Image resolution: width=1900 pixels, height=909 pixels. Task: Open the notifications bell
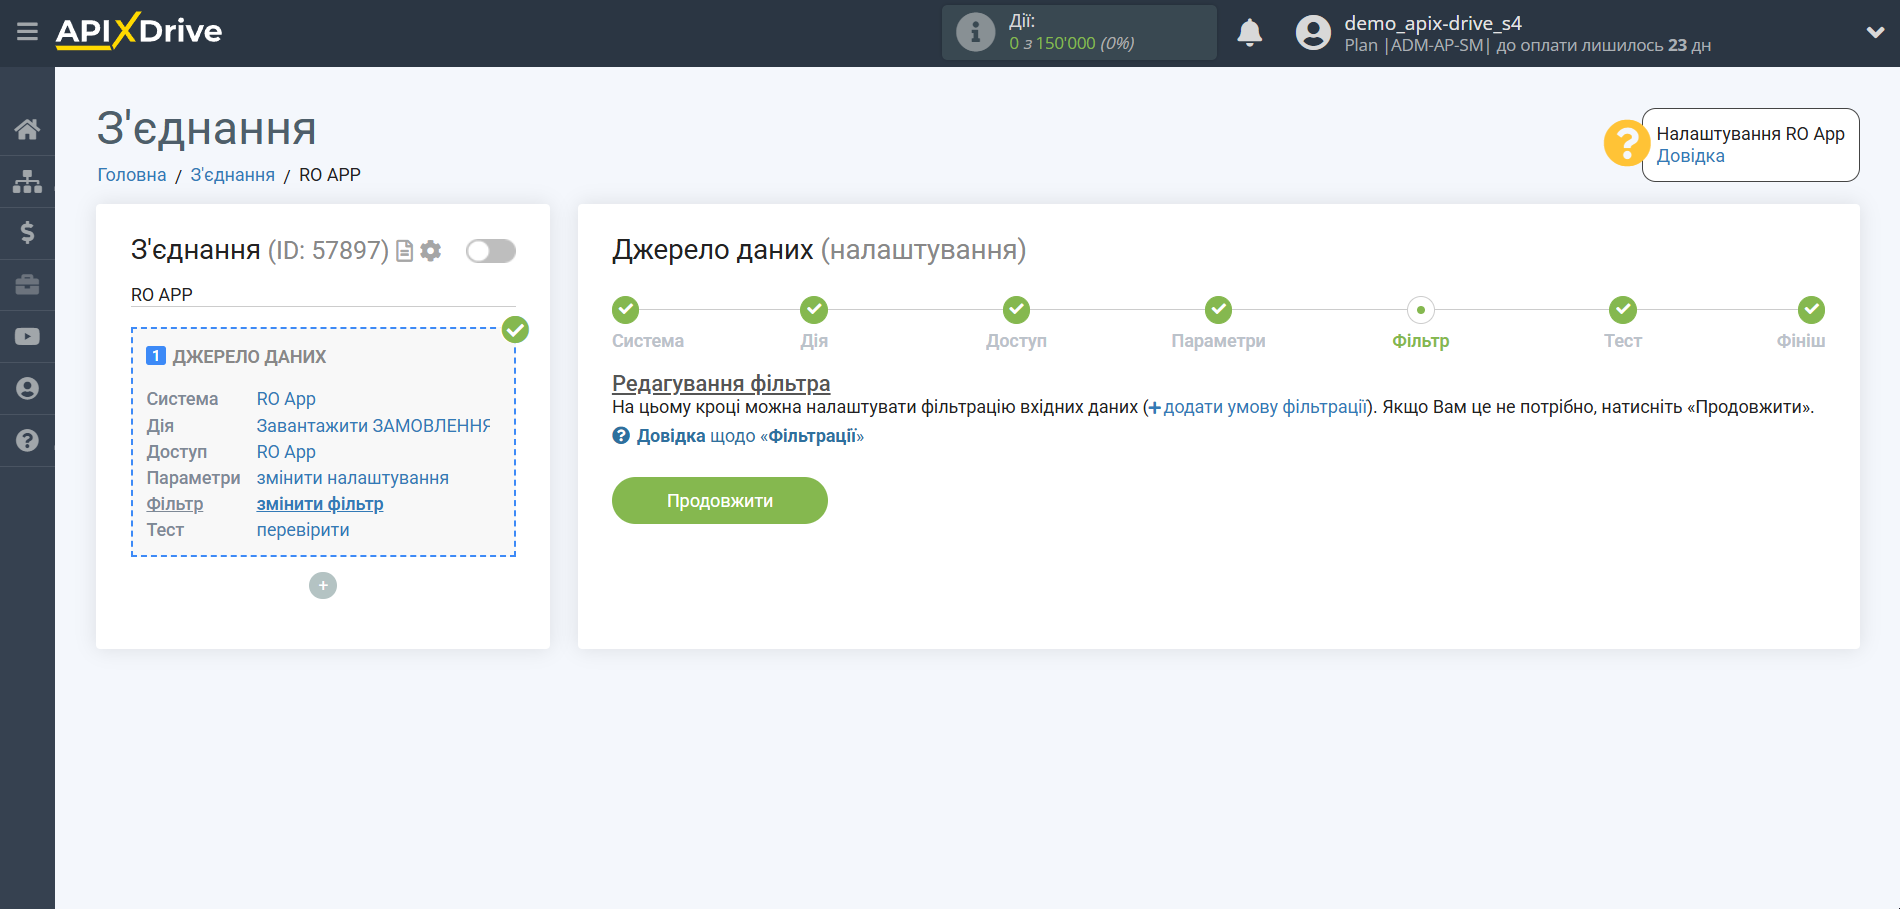coord(1249,32)
